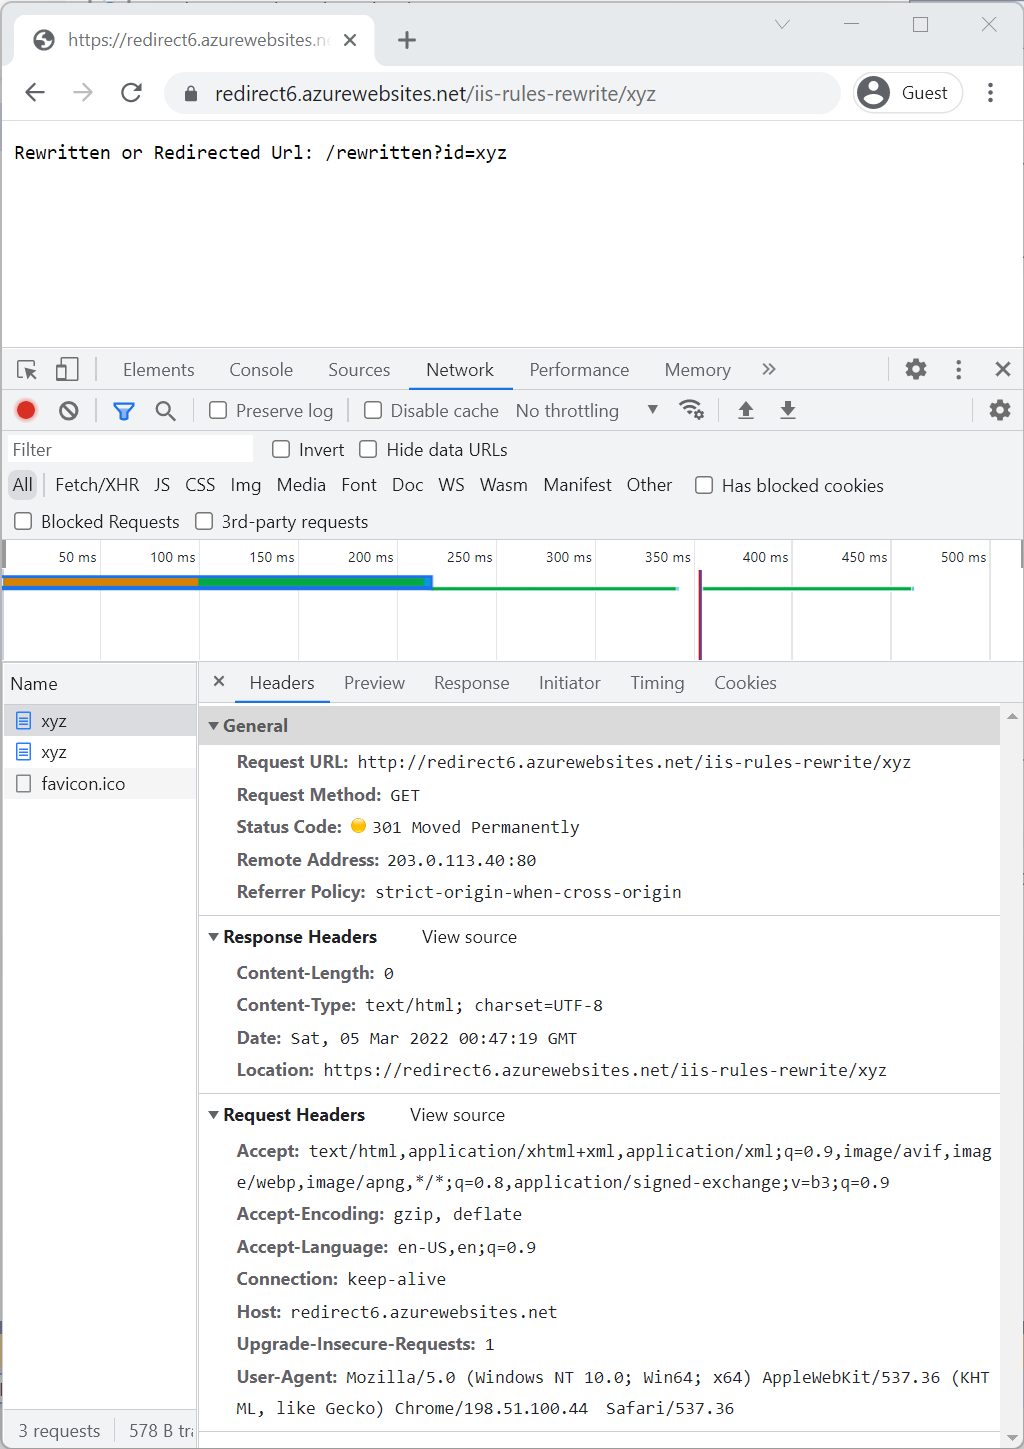Export HAR file
The height and width of the screenshot is (1449, 1024).
(788, 410)
